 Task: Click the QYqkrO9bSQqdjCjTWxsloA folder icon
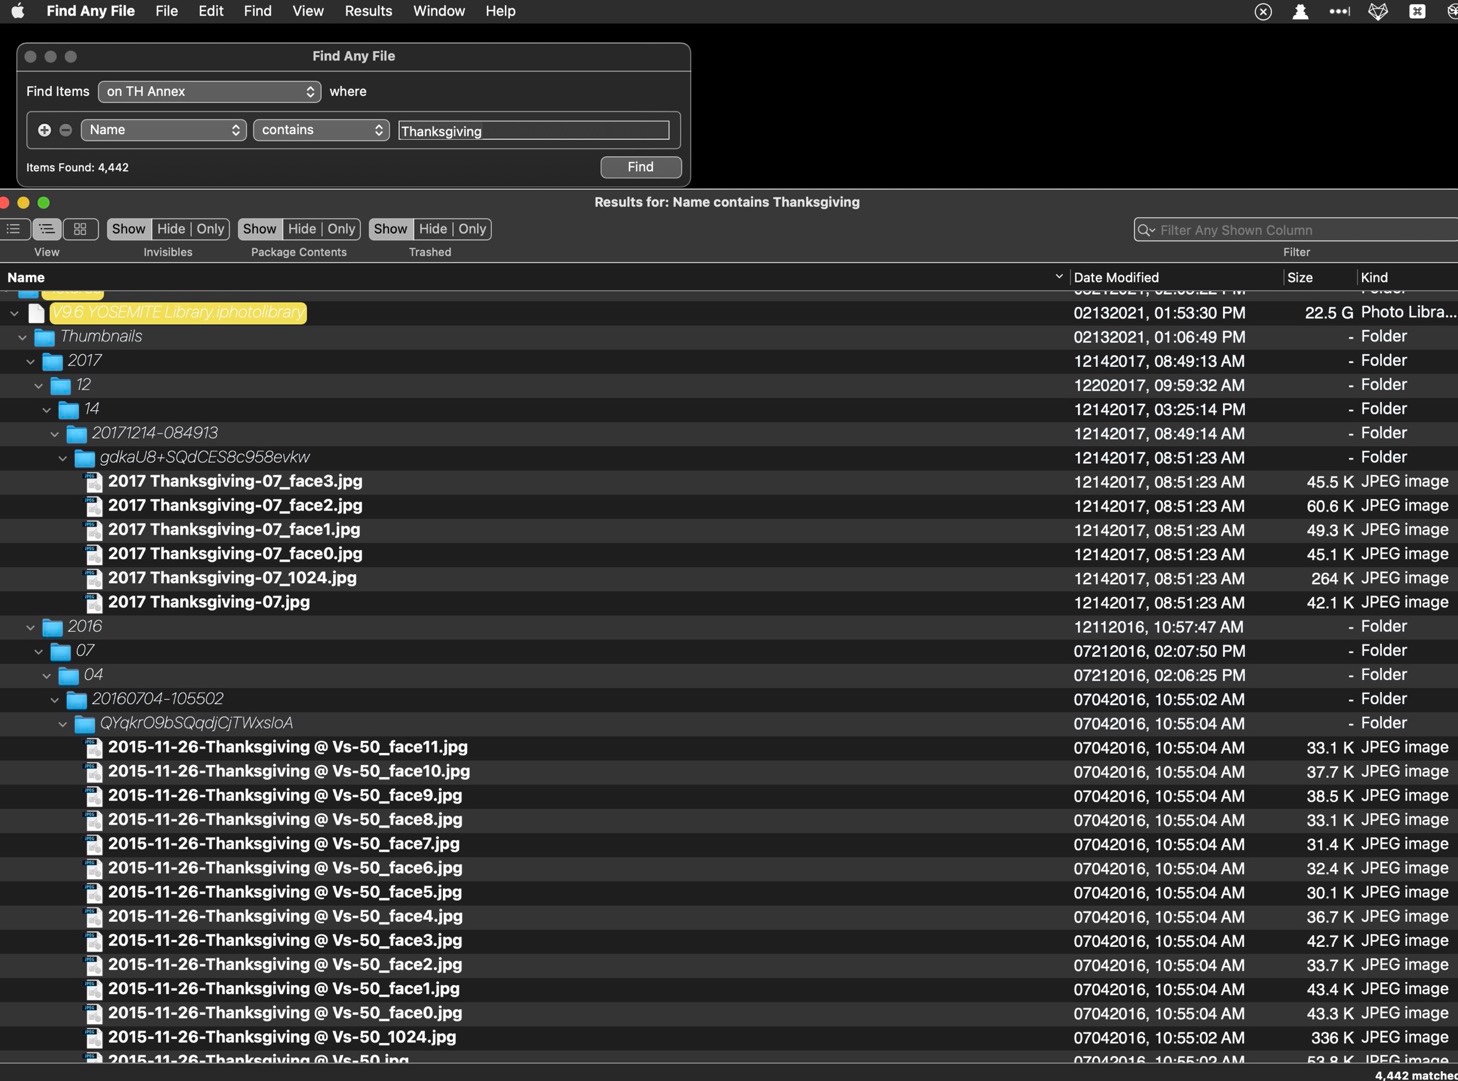(84, 724)
